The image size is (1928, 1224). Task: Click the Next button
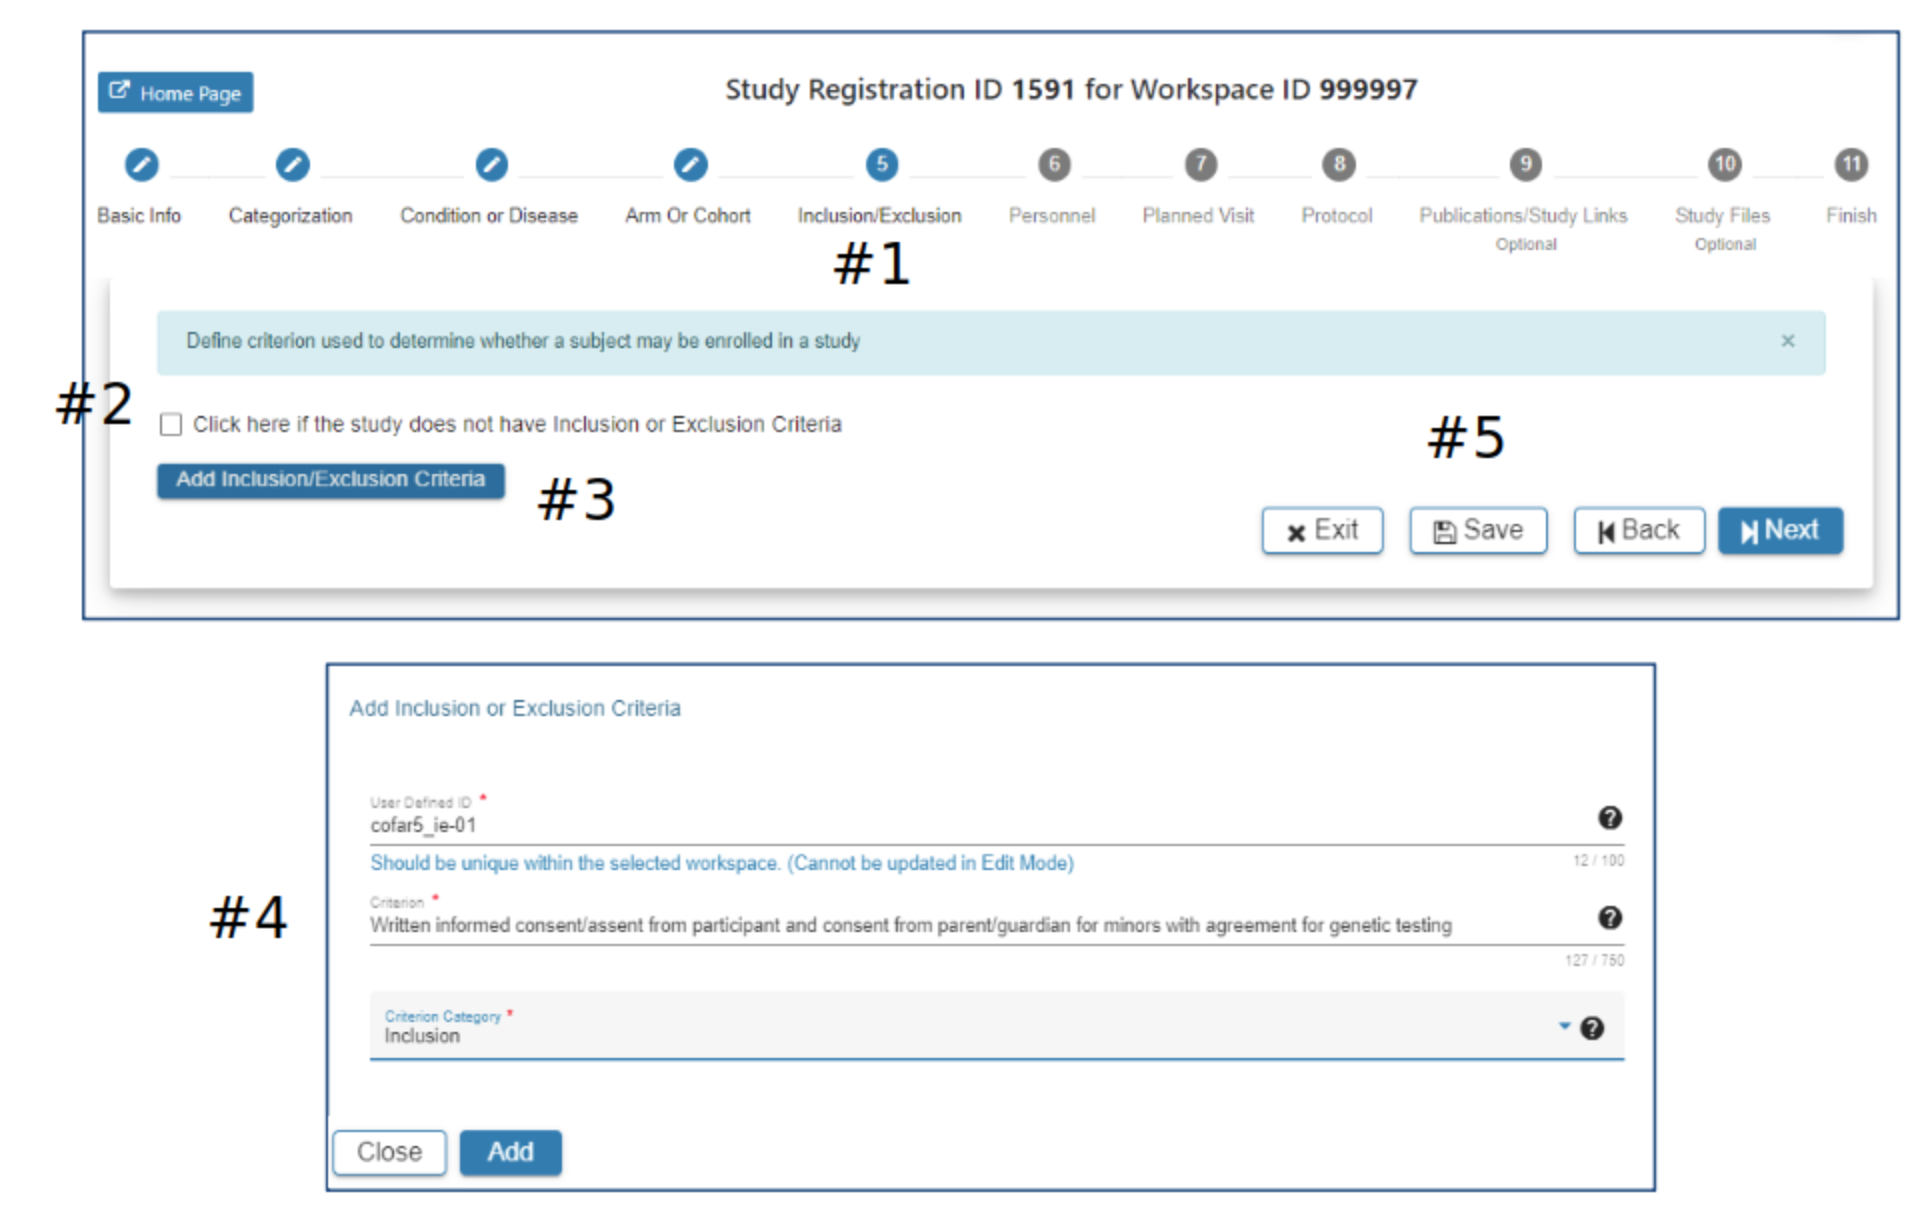pyautogui.click(x=1780, y=531)
